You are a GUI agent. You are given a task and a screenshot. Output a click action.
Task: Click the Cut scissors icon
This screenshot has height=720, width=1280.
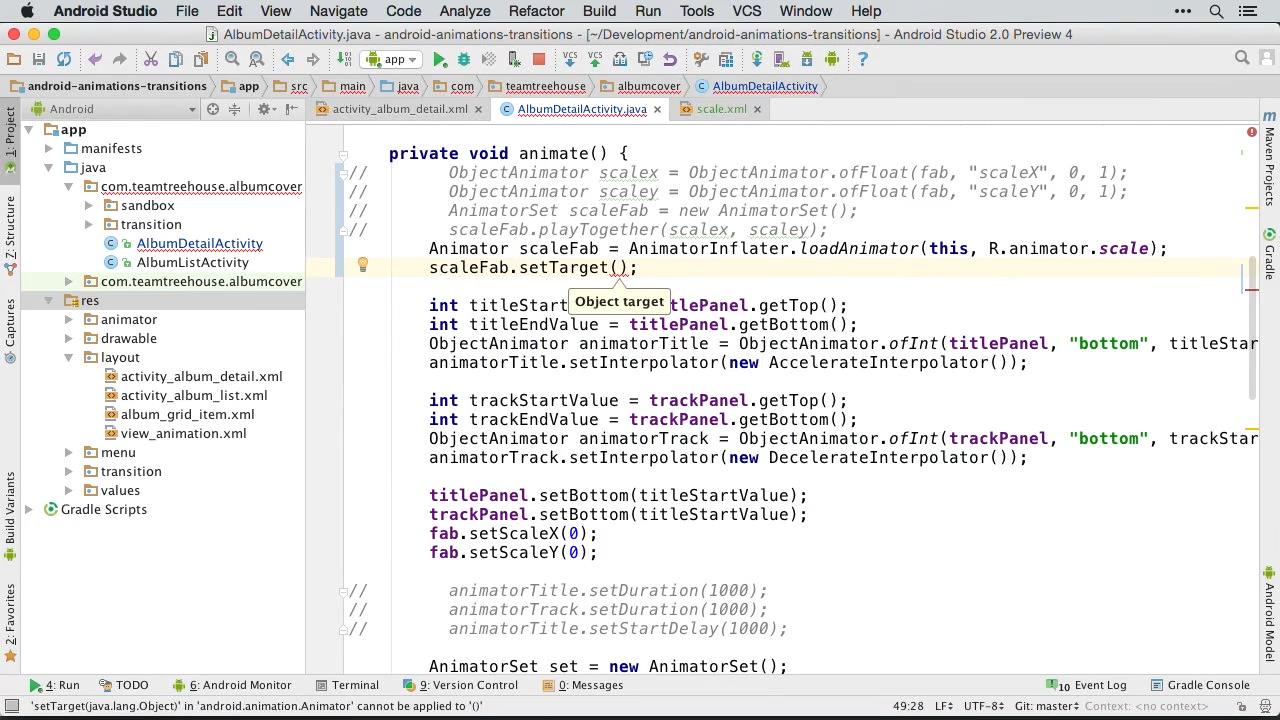point(151,59)
